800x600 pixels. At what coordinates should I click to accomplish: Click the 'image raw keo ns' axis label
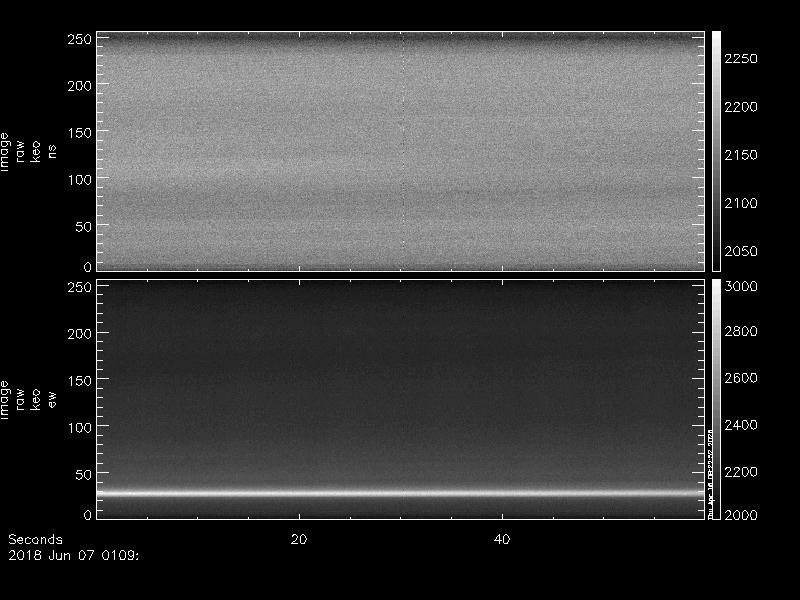tap(20, 150)
